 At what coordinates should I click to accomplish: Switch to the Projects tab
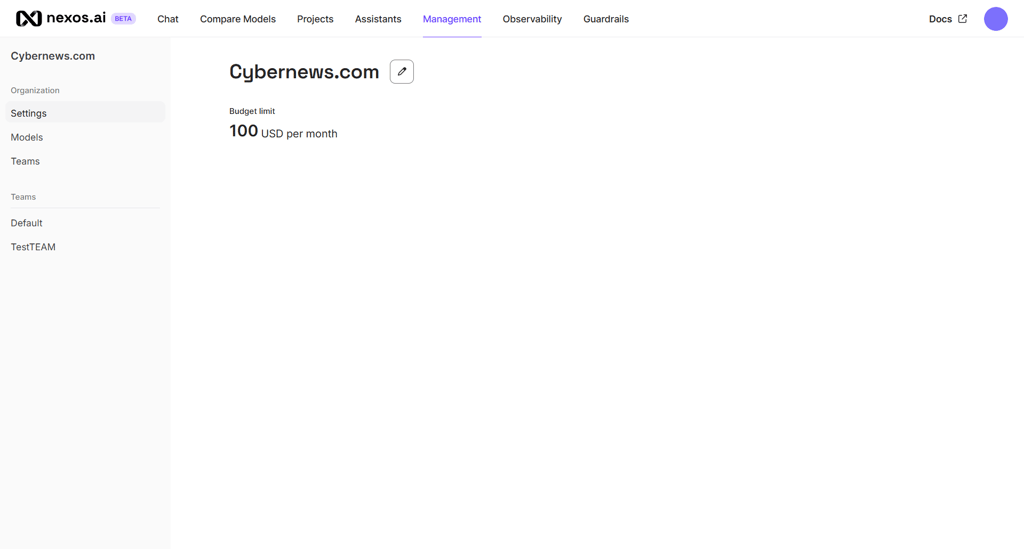click(x=315, y=19)
